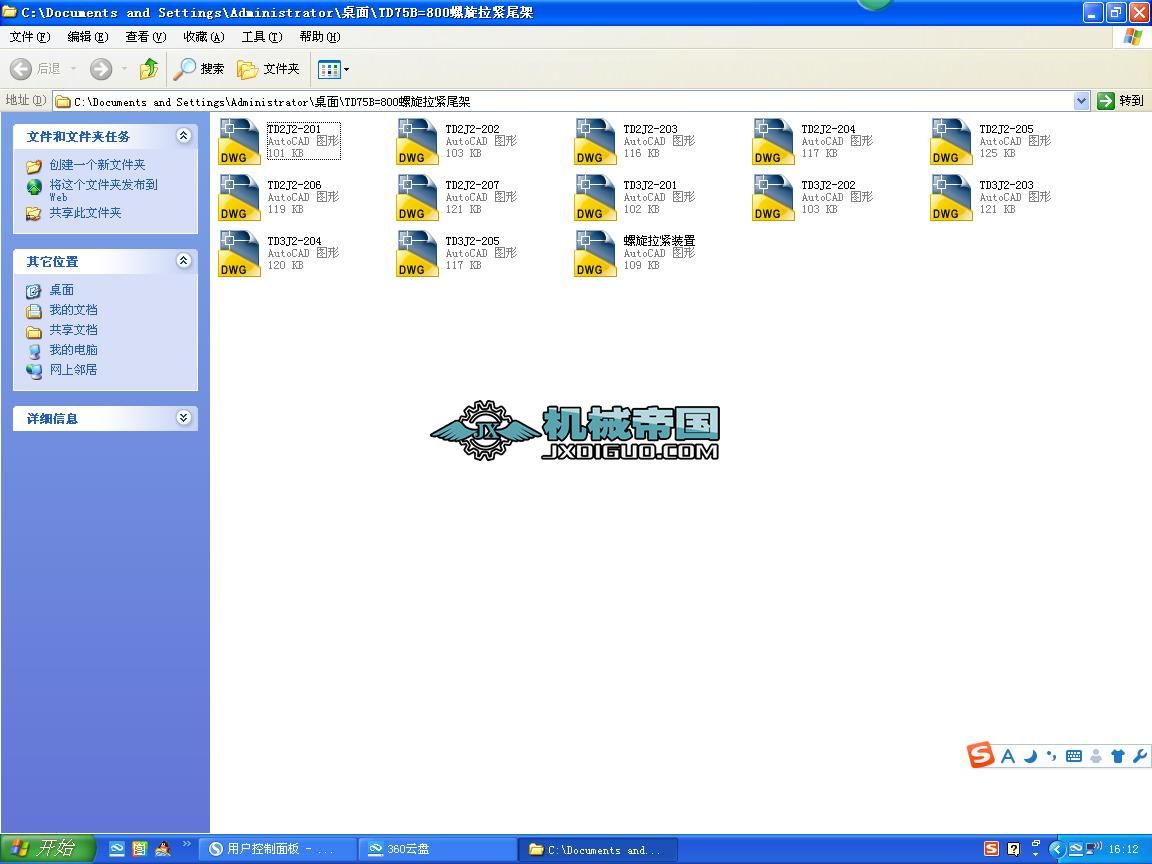Screen dimensions: 1152x864
Task: Open Sogou settings wrench icon
Action: 1140,756
